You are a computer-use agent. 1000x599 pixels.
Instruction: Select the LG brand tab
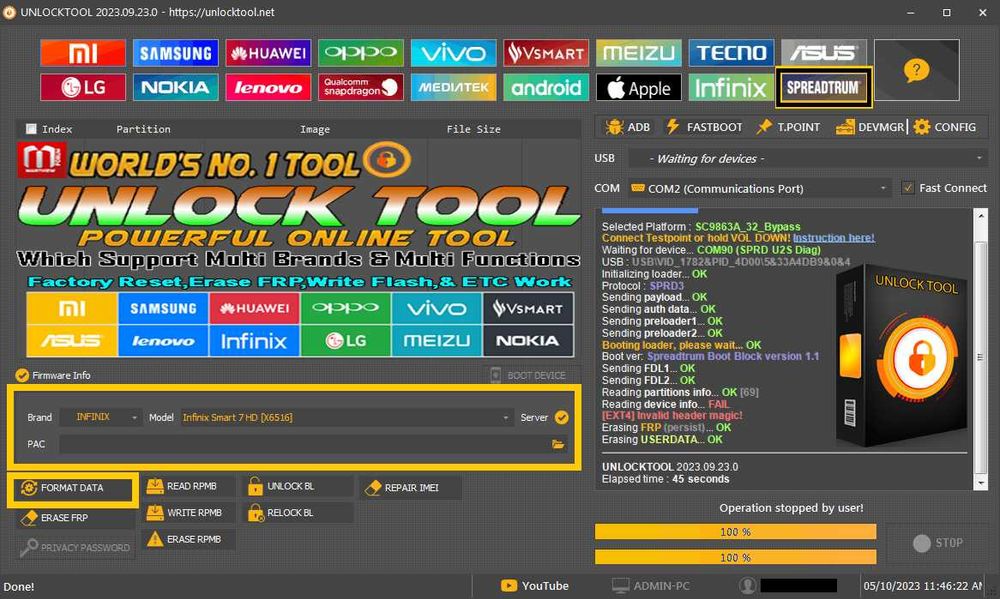83,87
